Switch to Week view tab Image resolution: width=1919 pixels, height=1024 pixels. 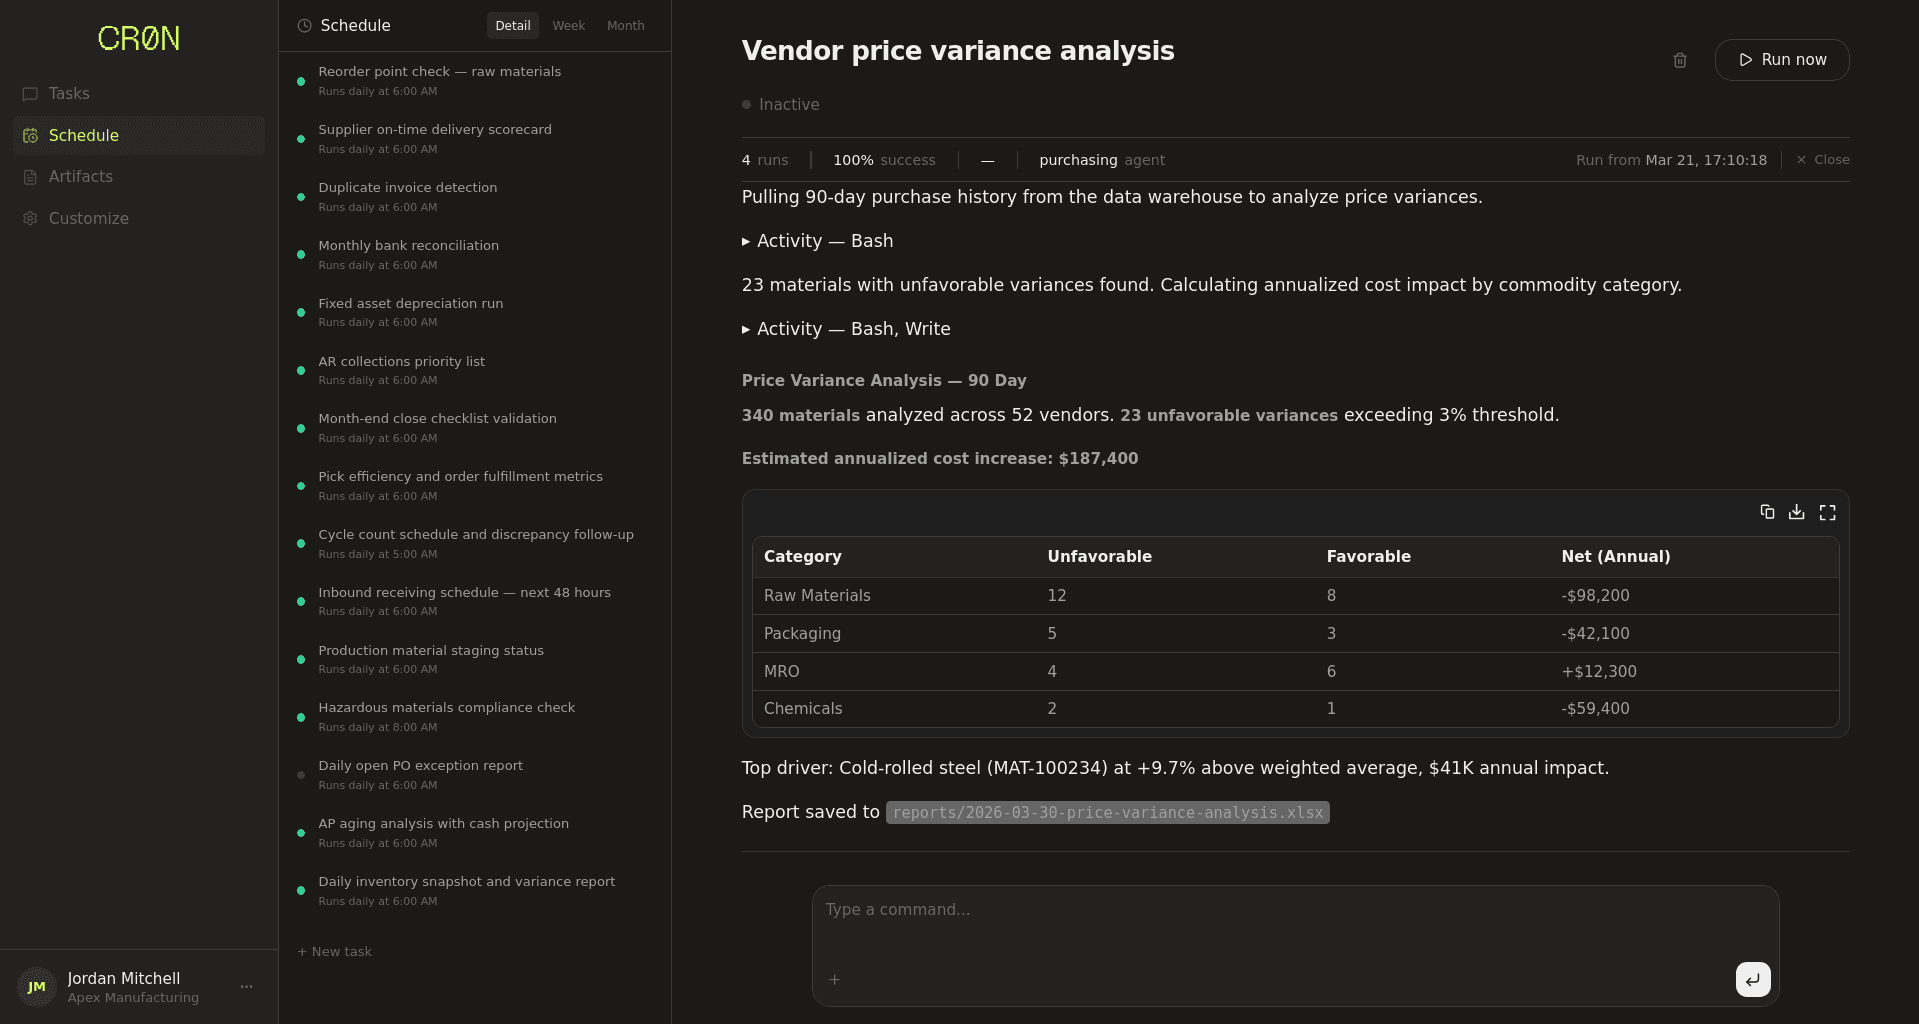point(569,26)
